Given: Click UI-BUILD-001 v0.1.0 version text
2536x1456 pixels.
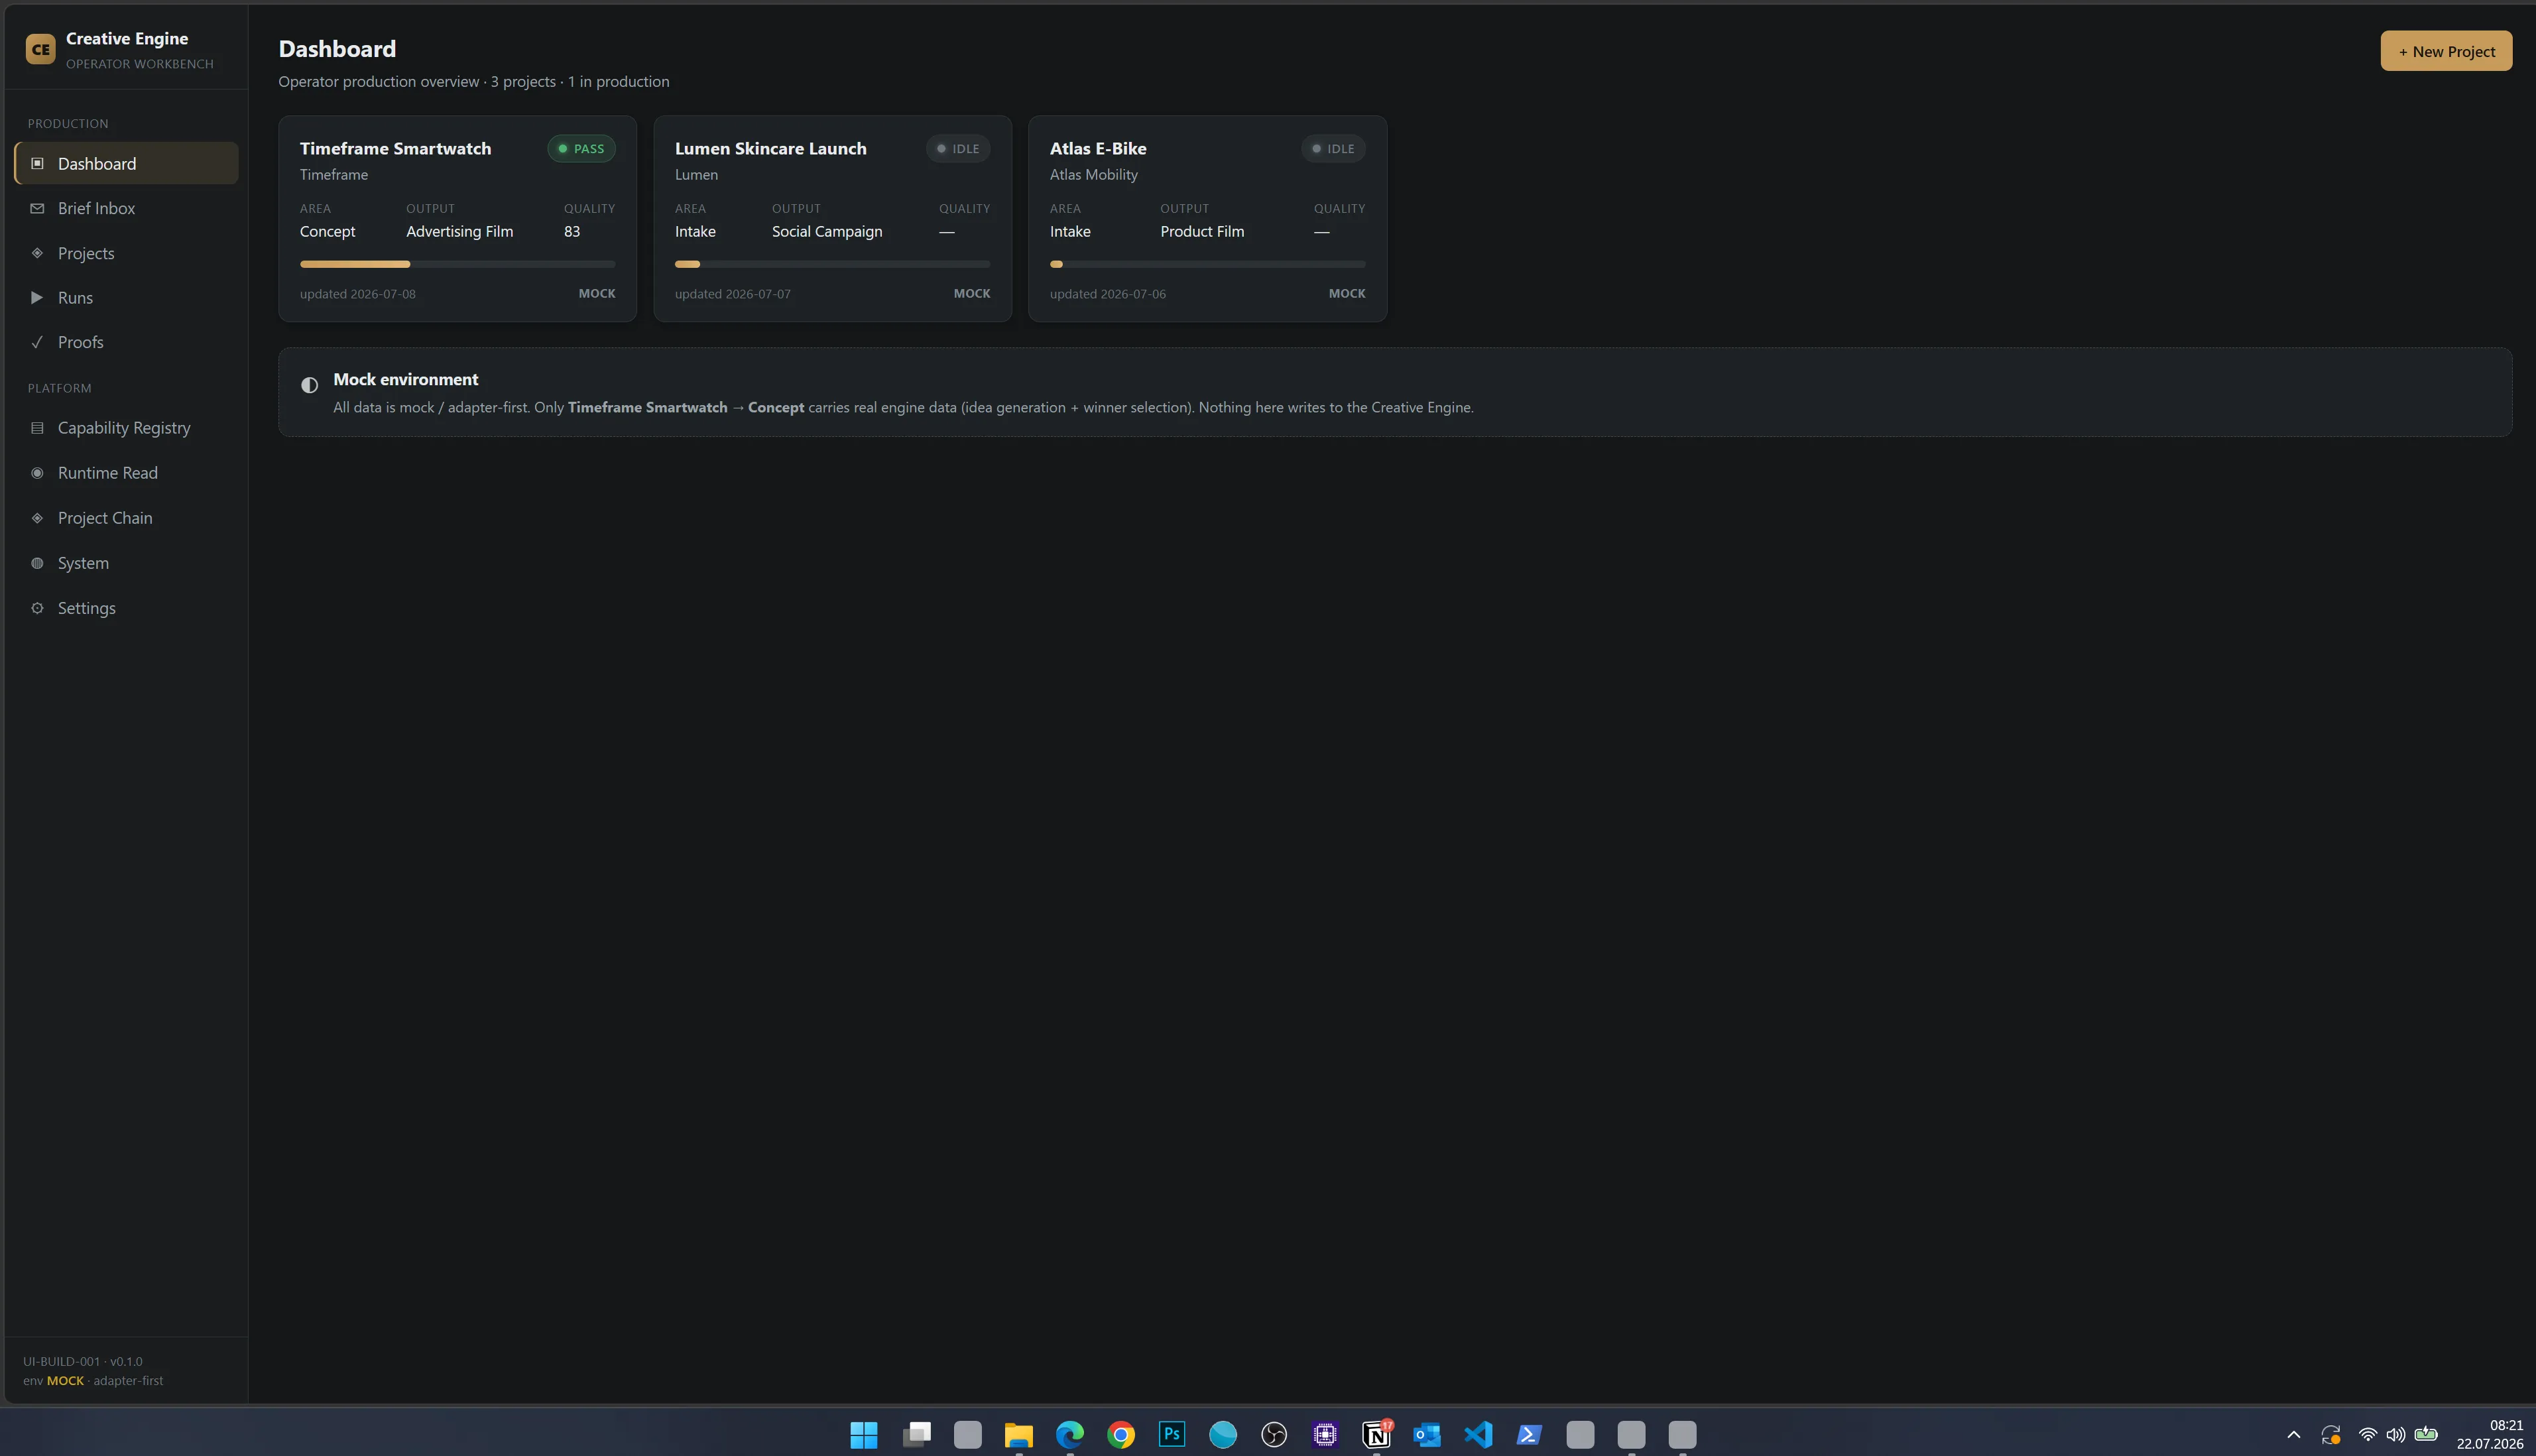Looking at the screenshot, I should click(x=83, y=1361).
